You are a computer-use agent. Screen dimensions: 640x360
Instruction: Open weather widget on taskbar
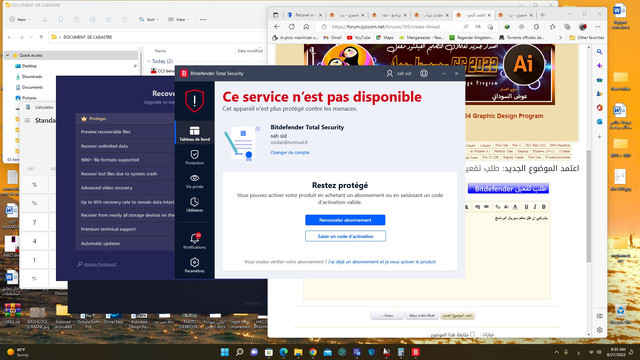click(17, 352)
